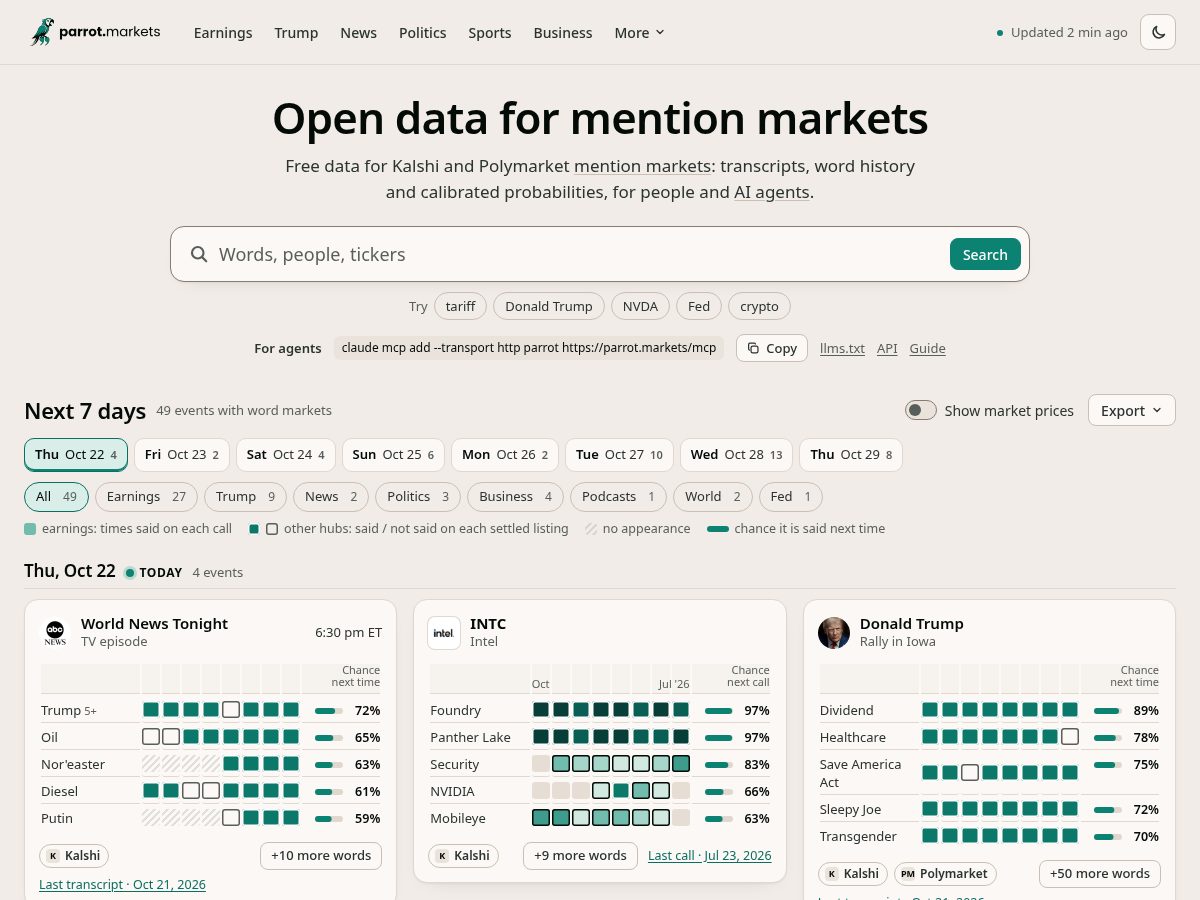Screen dimensions: 1200x900
Task: Follow the mention markets link
Action: coord(642,166)
